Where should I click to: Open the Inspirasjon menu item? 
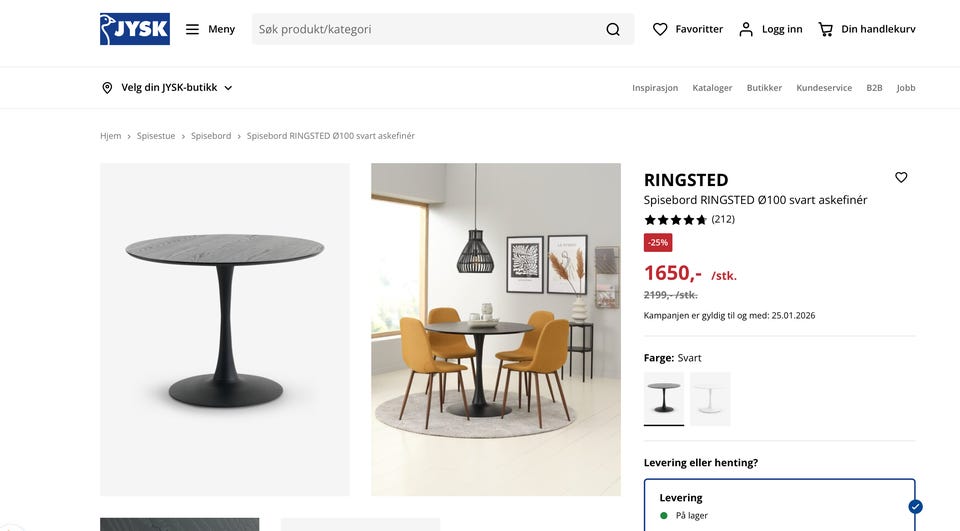[x=655, y=88]
